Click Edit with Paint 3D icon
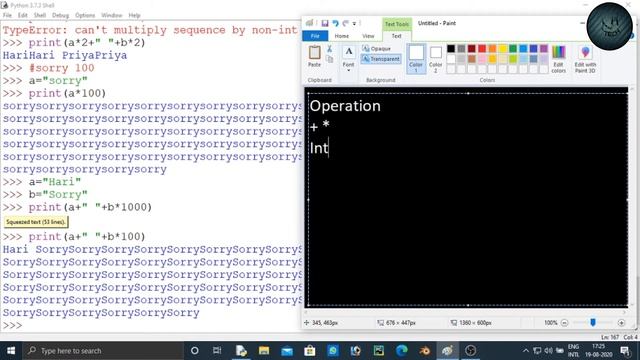This screenshot has height=360, width=640. (x=585, y=59)
